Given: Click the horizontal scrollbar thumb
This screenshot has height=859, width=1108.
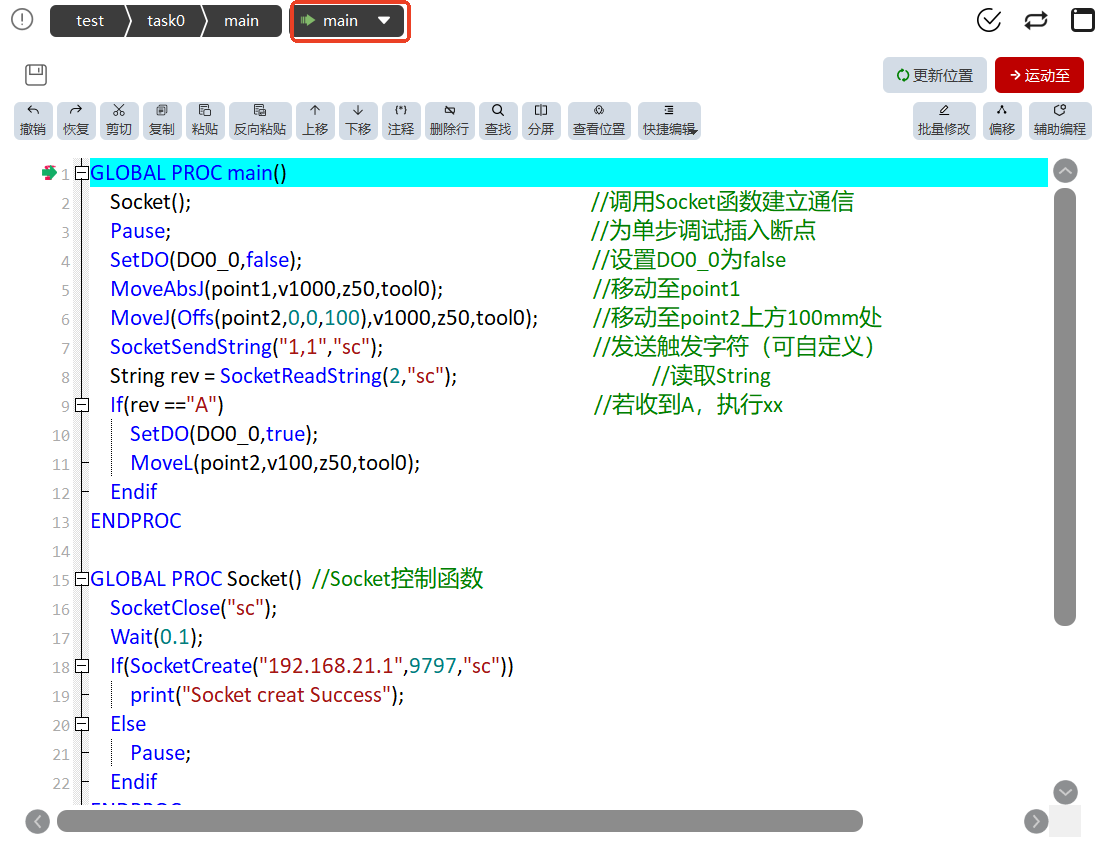Looking at the screenshot, I should pyautogui.click(x=459, y=821).
